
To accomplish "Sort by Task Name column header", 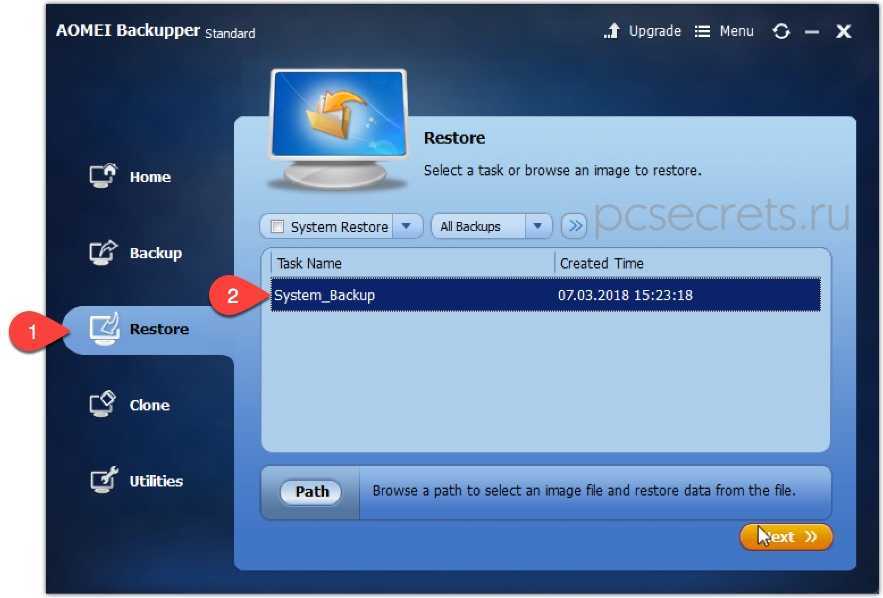I will tap(412, 263).
